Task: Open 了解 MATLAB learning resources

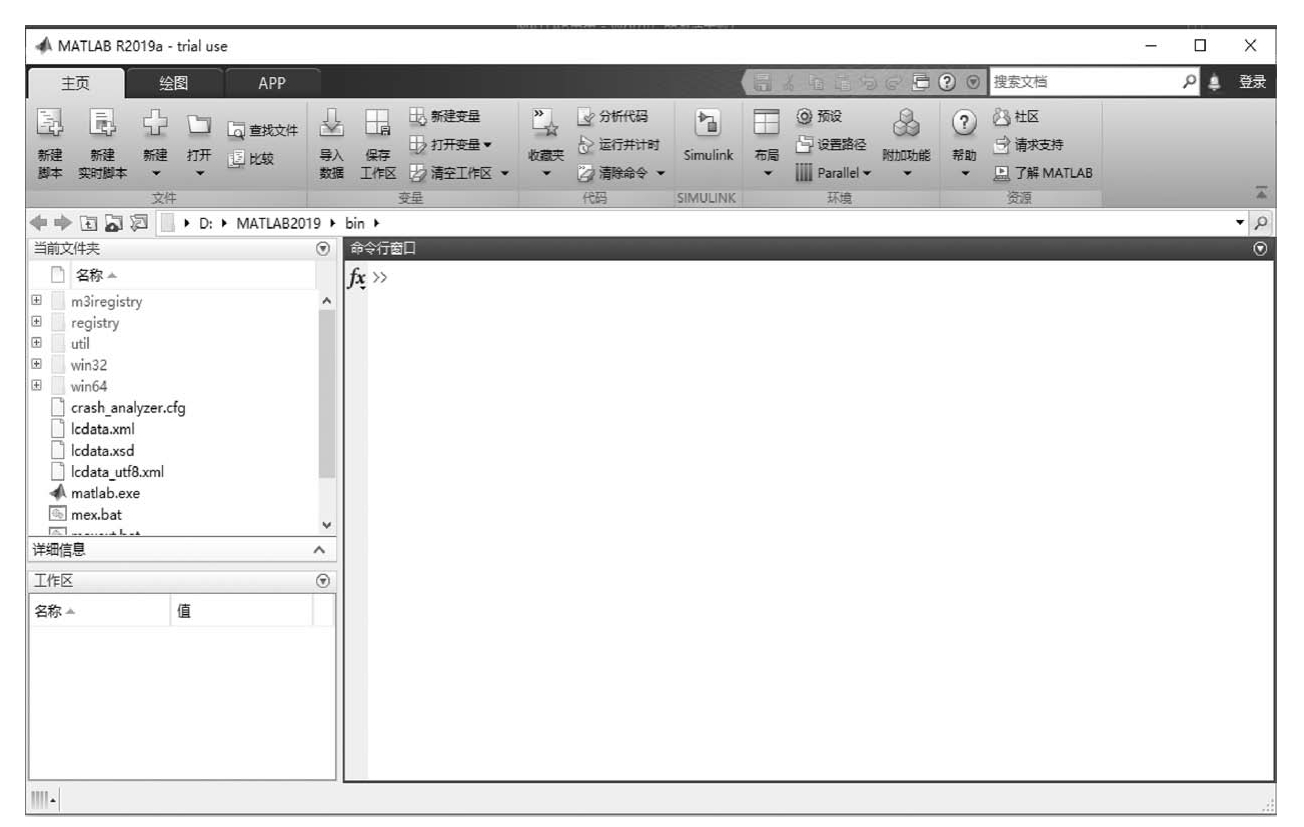Action: point(1042,172)
